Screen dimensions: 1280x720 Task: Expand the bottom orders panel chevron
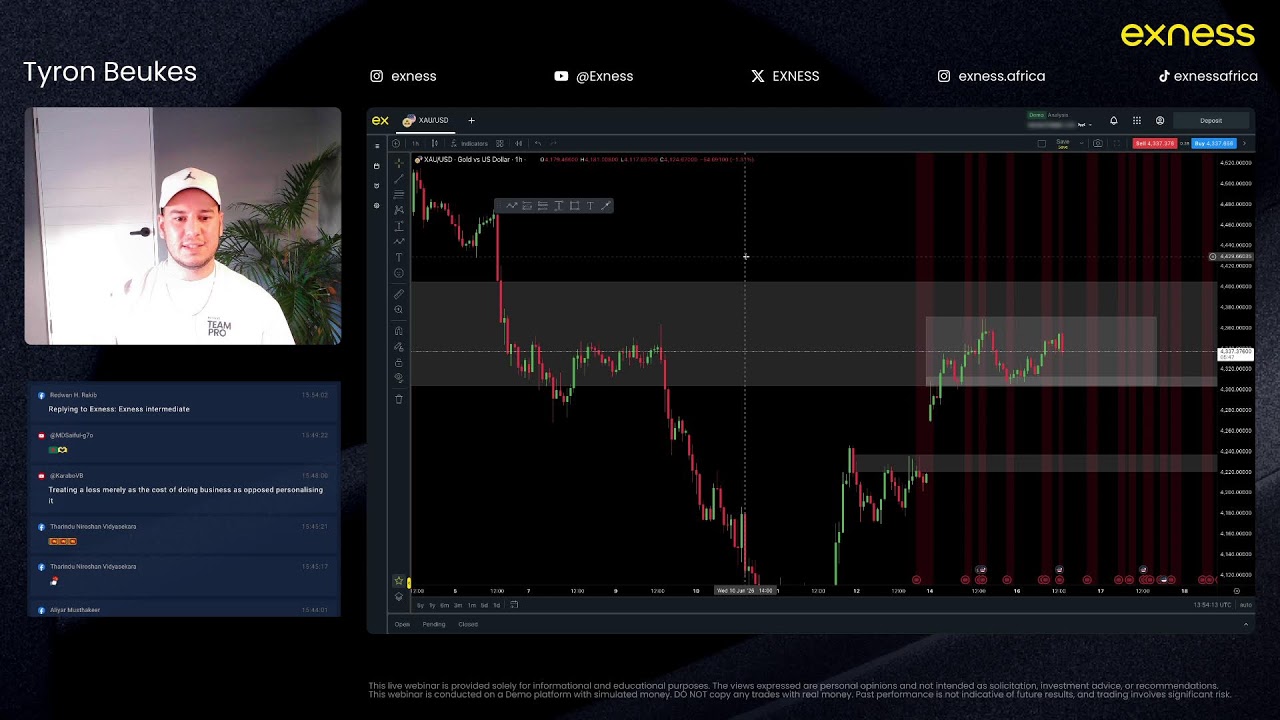pos(1245,624)
